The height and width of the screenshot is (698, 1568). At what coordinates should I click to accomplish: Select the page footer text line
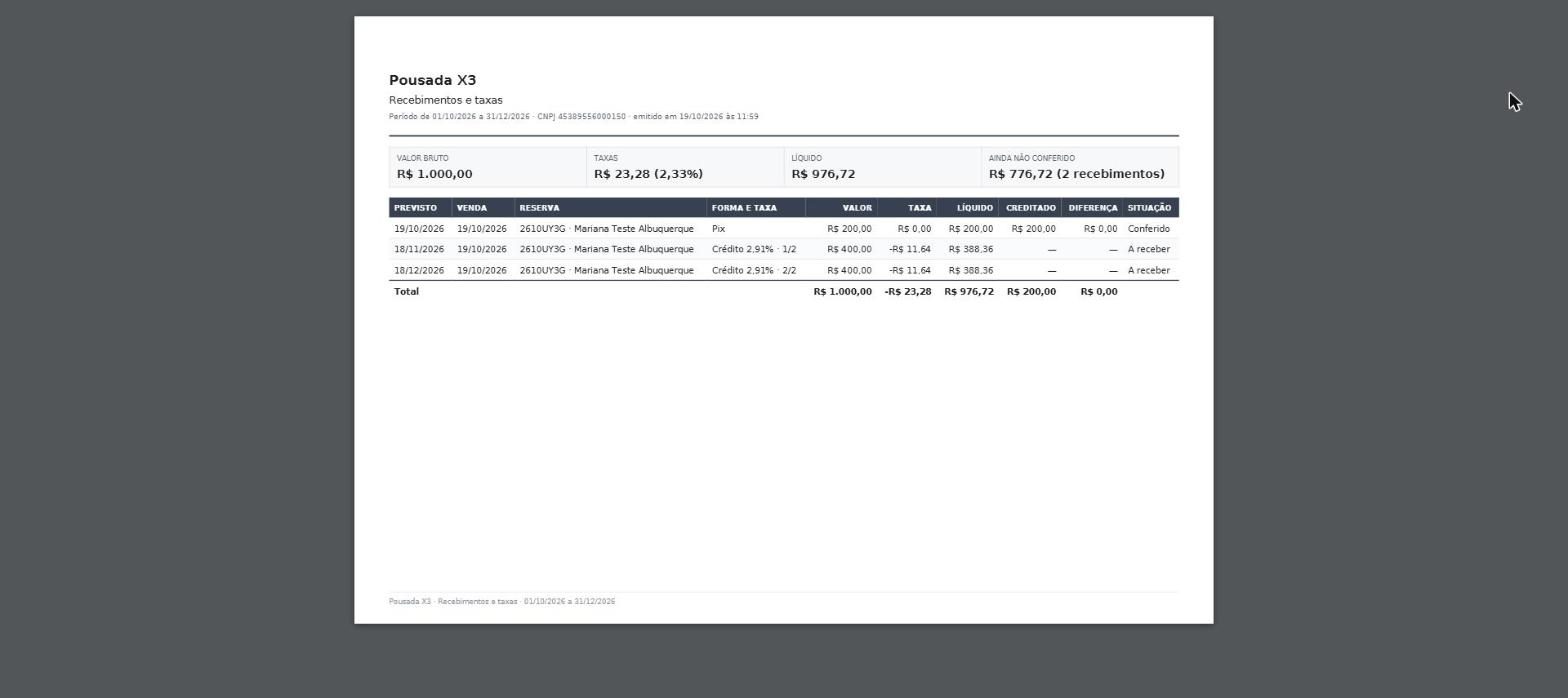[502, 601]
